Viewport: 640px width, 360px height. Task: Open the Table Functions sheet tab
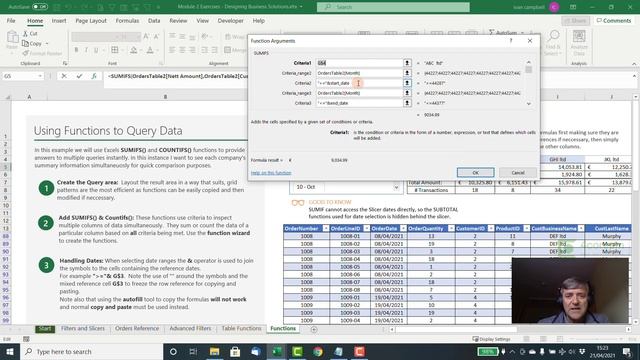point(241,328)
